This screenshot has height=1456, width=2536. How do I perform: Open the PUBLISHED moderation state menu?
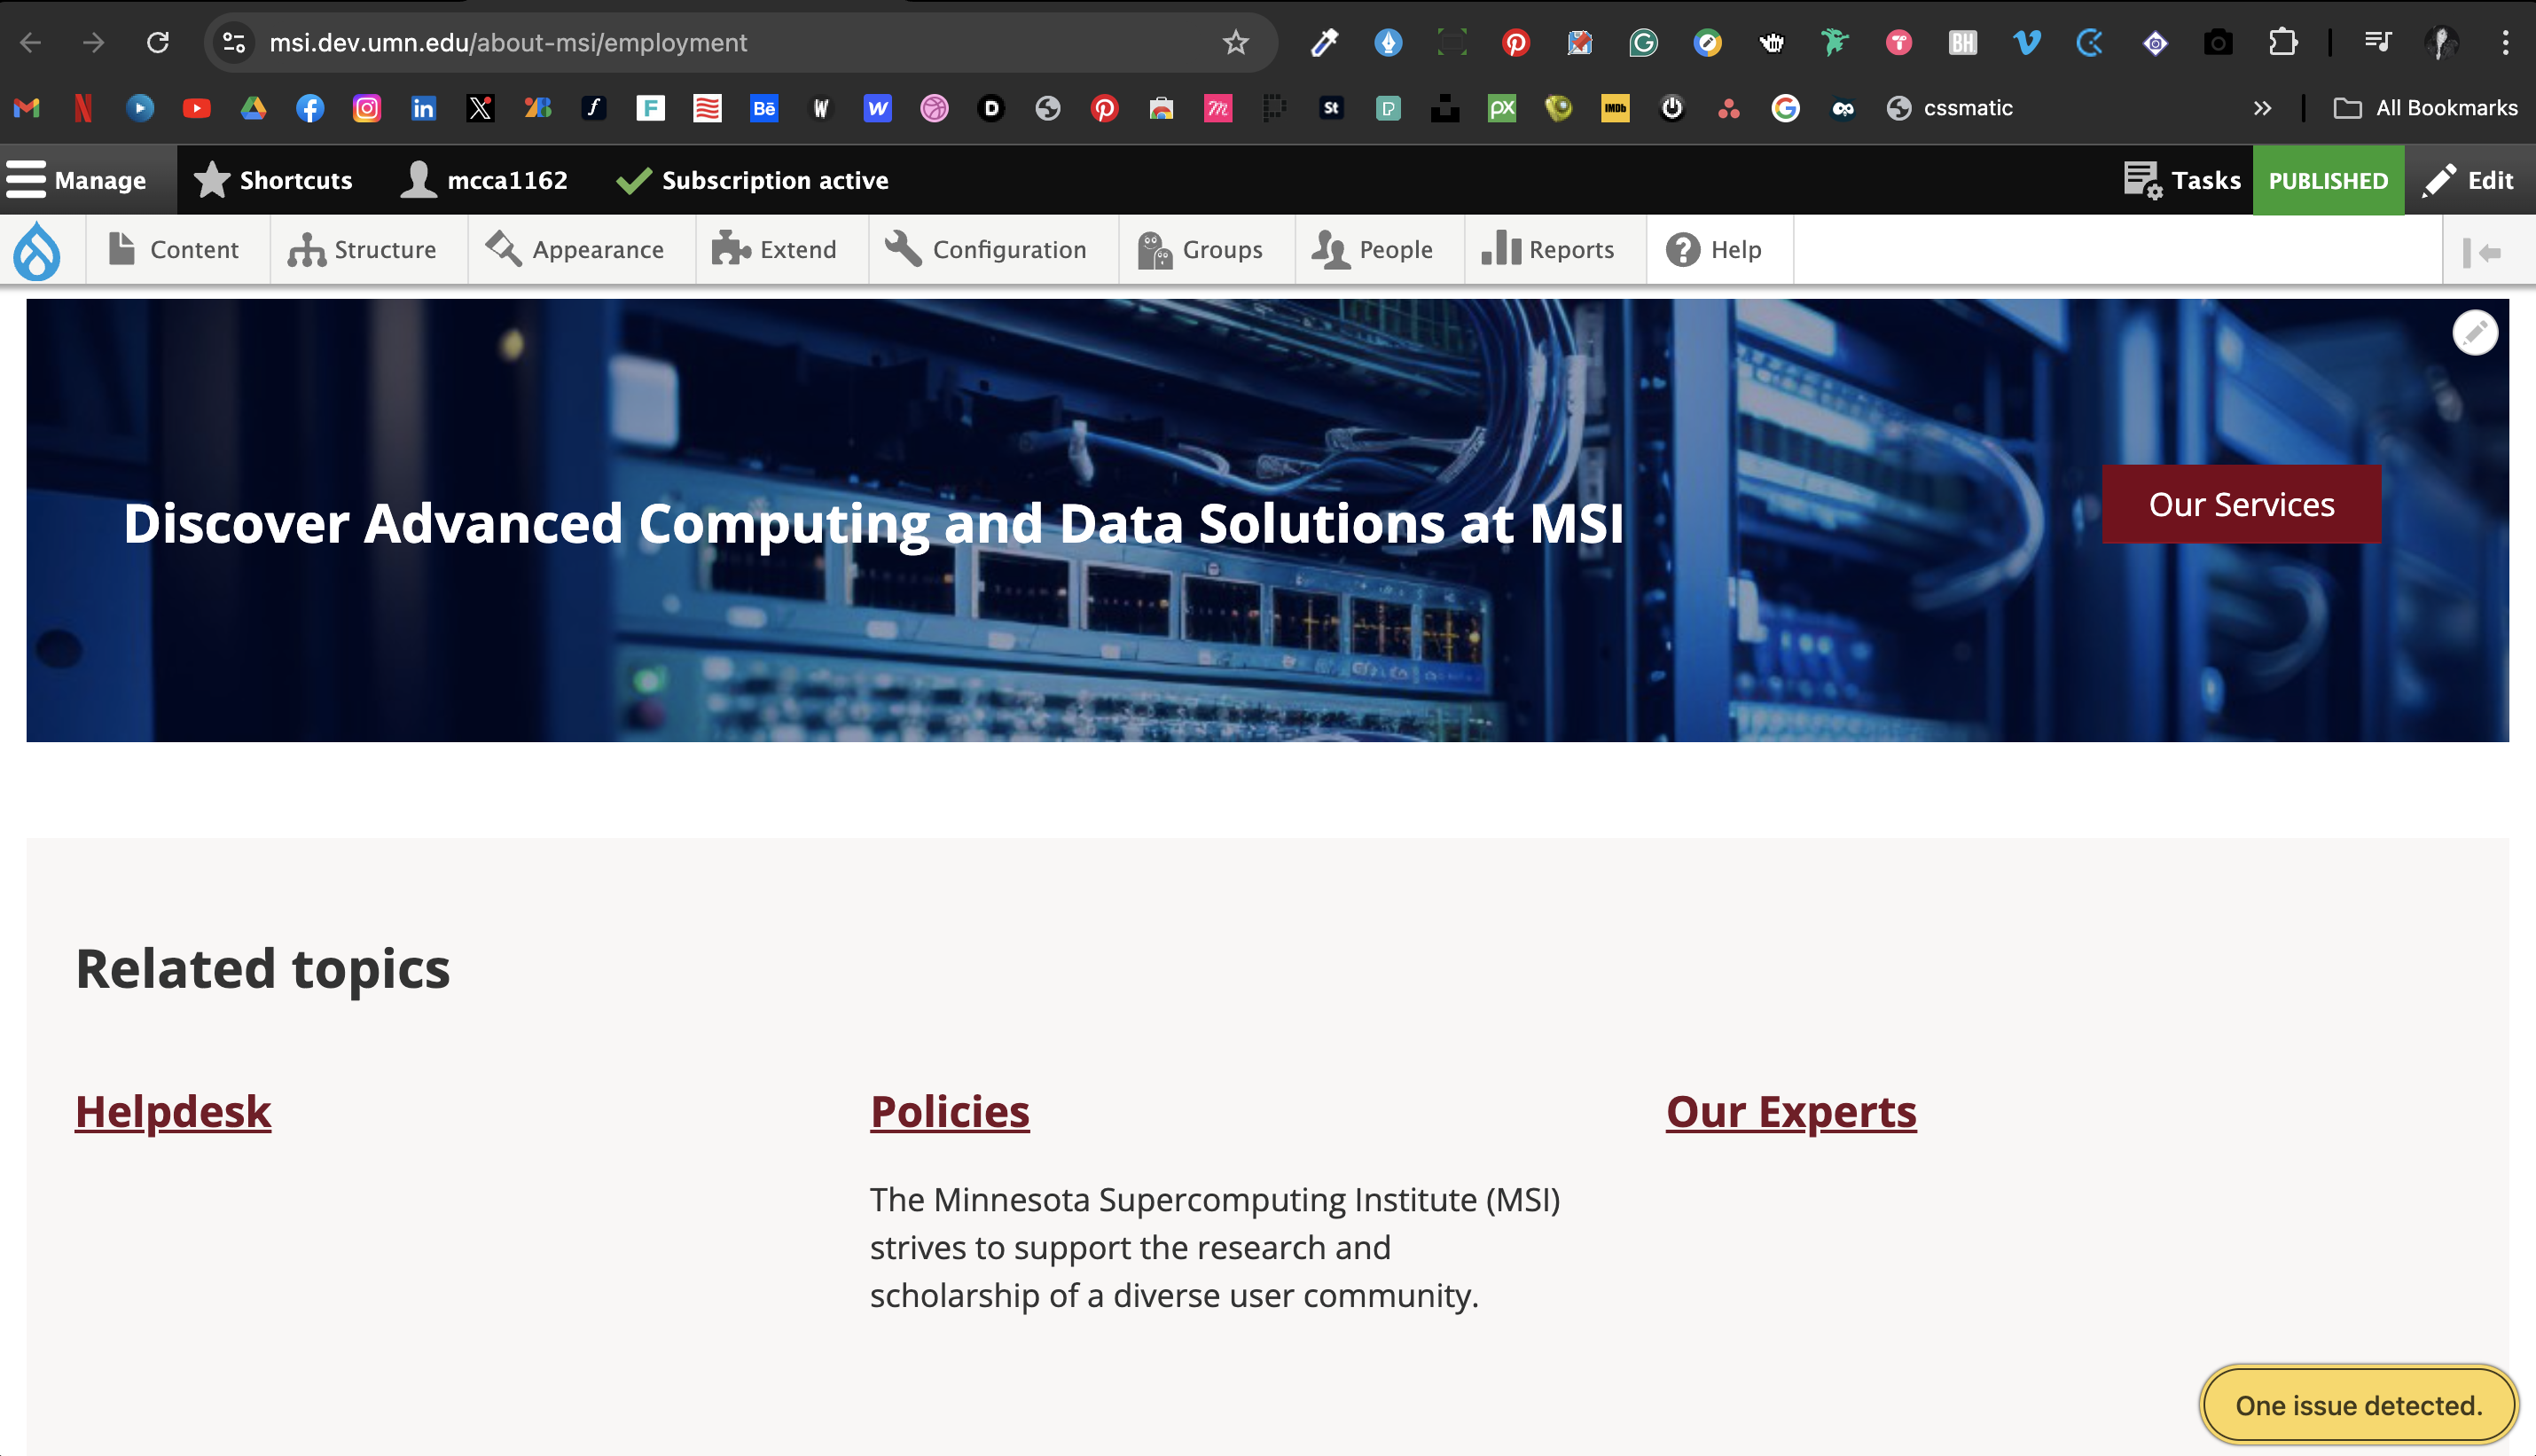pyautogui.click(x=2327, y=181)
